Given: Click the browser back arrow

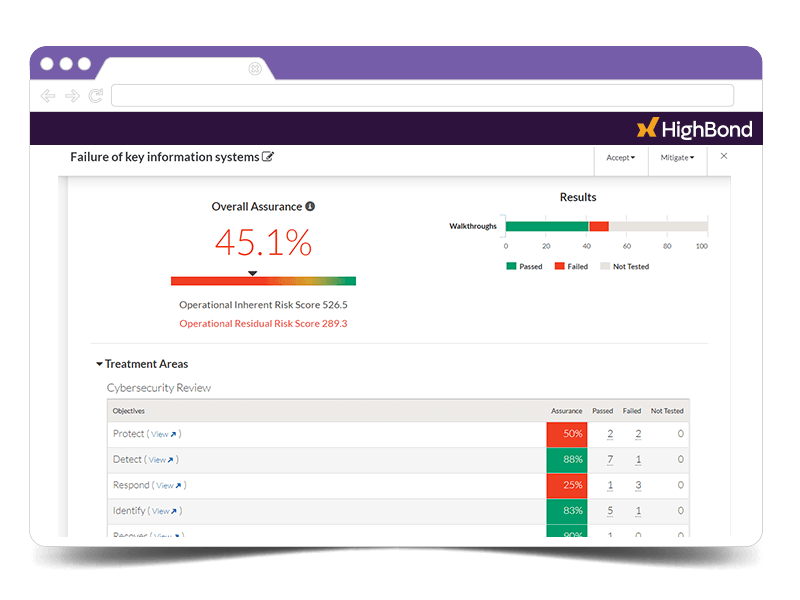Looking at the screenshot, I should (x=48, y=96).
